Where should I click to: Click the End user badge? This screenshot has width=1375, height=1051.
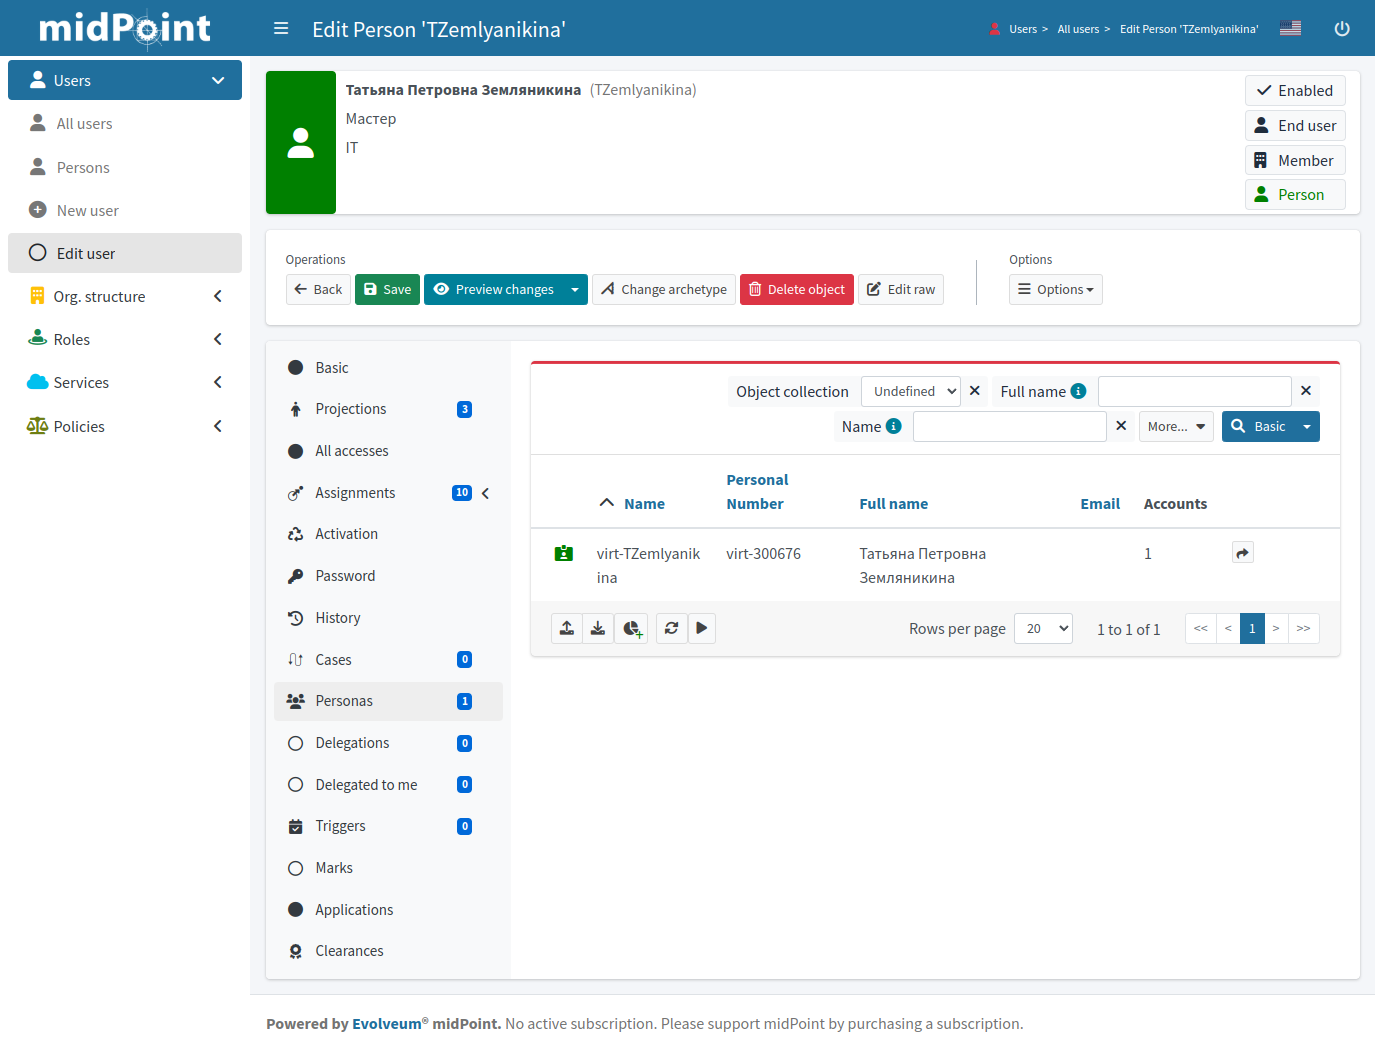tap(1295, 125)
